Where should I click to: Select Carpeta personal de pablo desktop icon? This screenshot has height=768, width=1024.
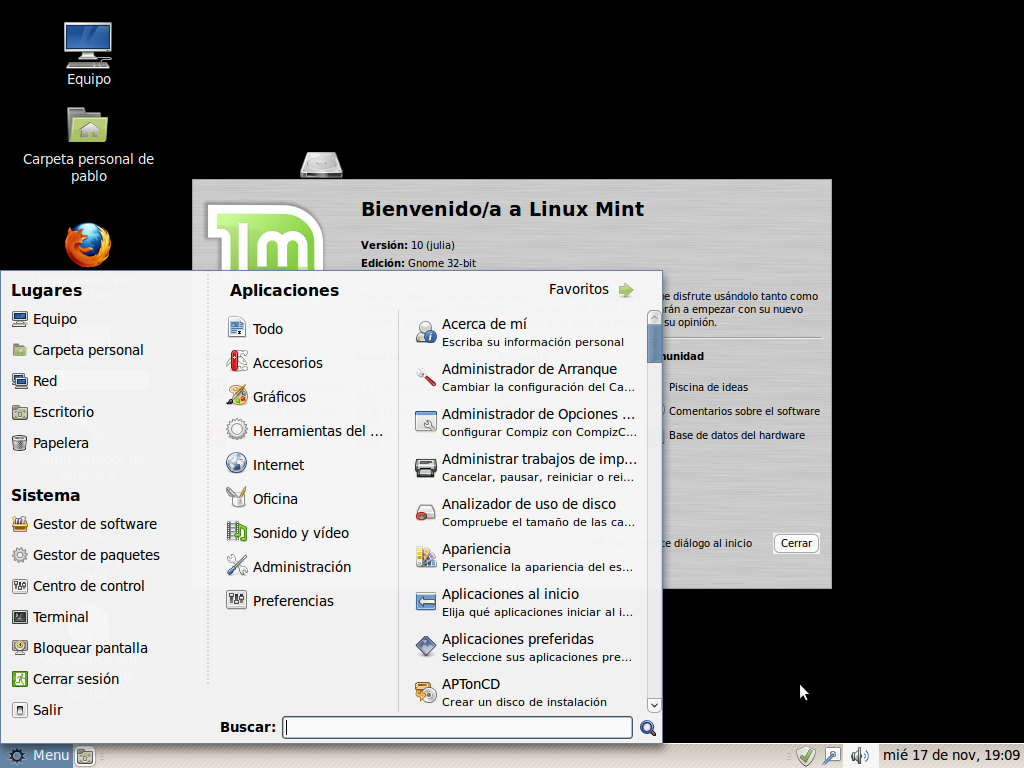tap(88, 145)
